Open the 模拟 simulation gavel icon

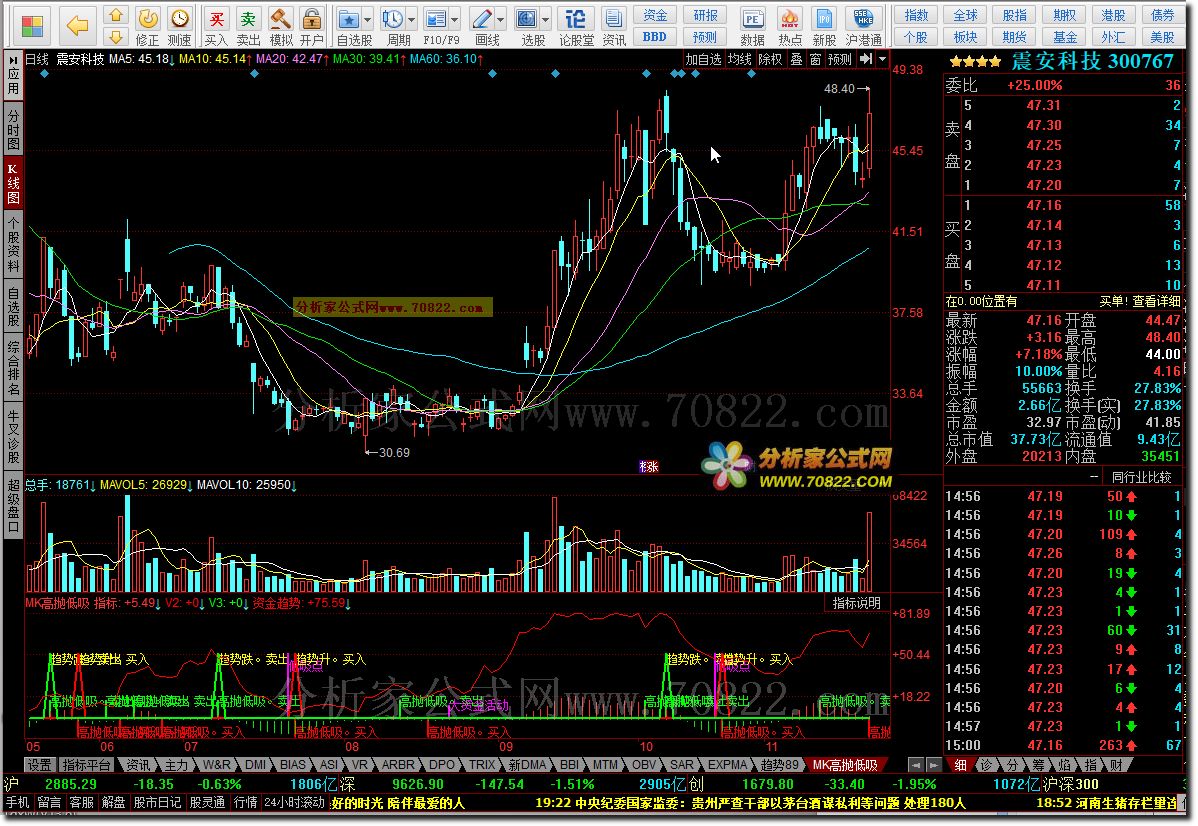pyautogui.click(x=280, y=27)
